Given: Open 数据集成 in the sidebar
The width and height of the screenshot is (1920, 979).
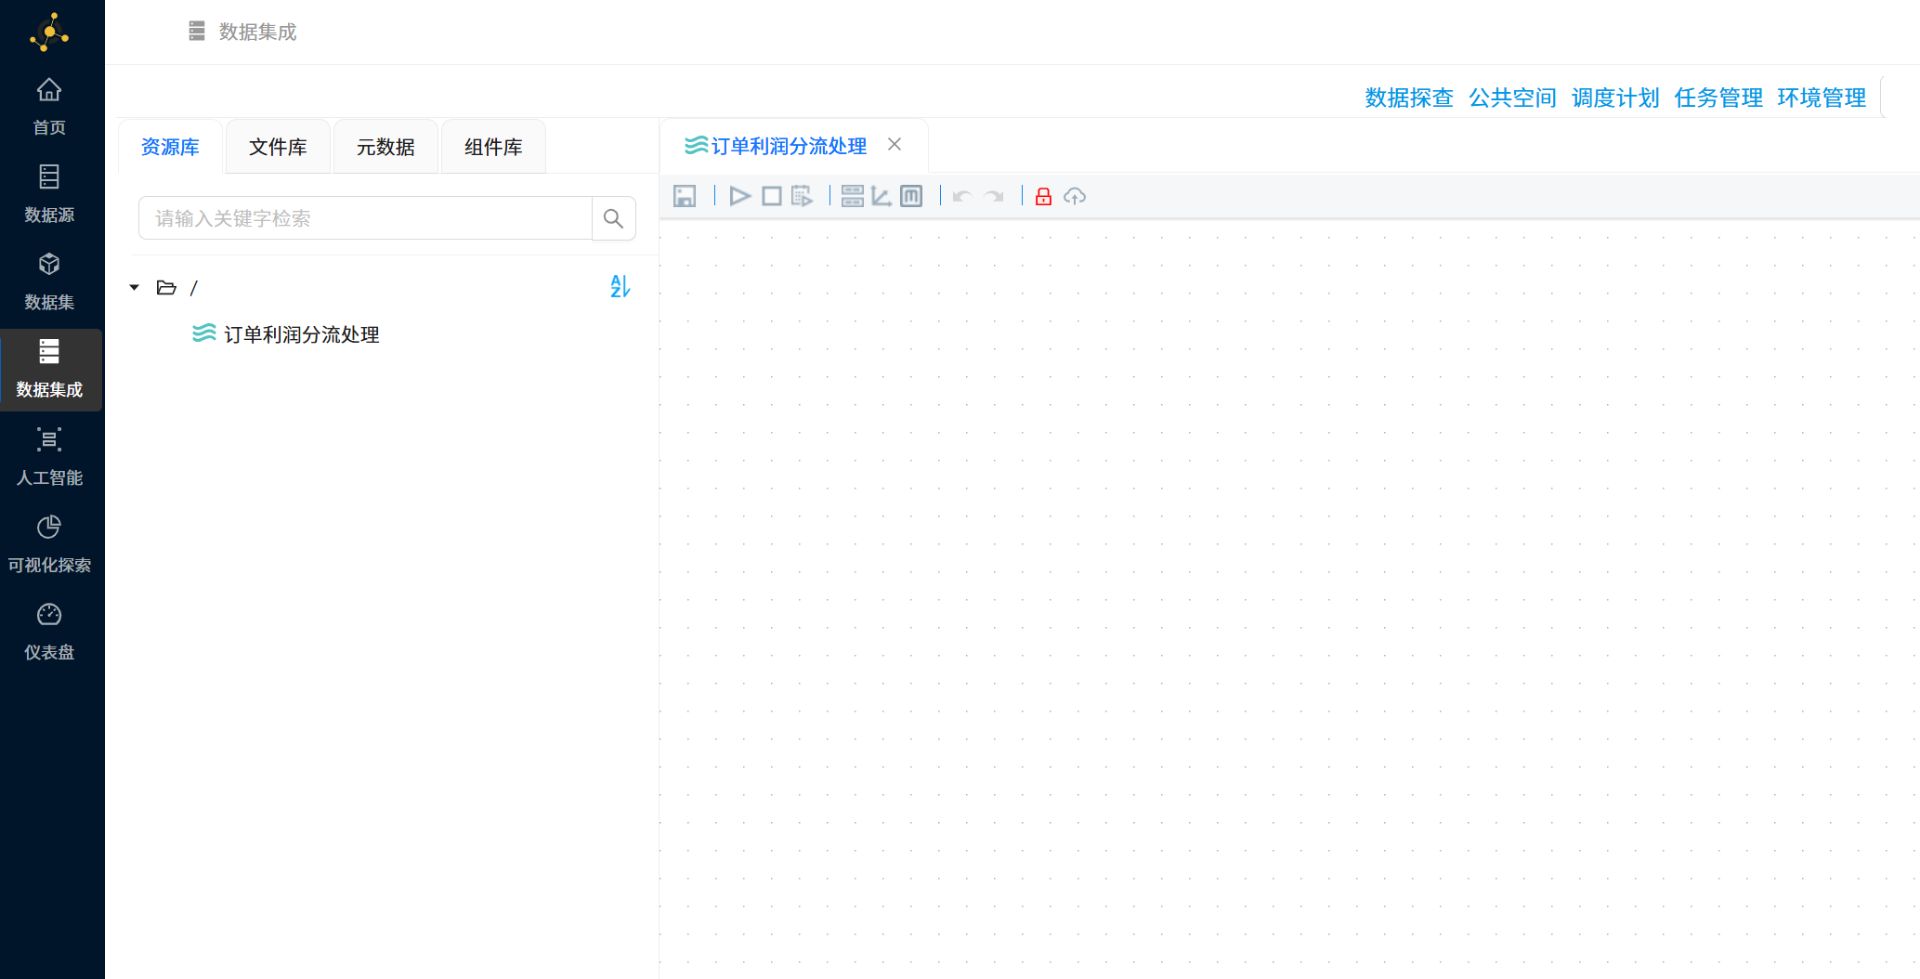Looking at the screenshot, I should click(49, 369).
